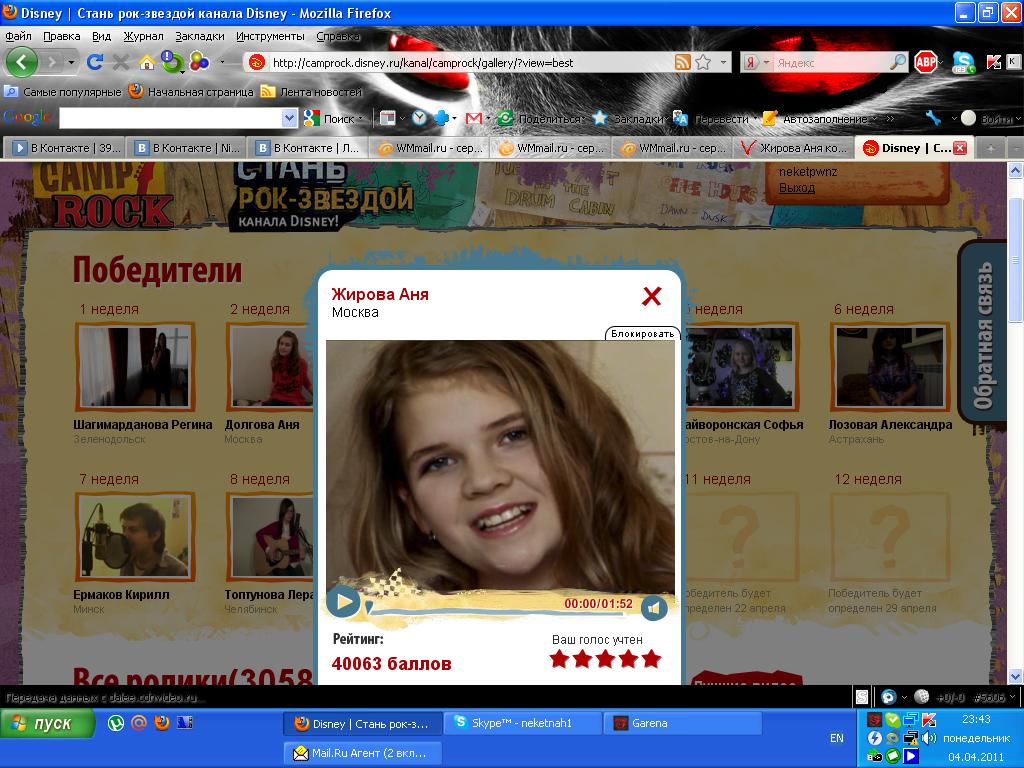The width and height of the screenshot is (1024, 768).
Task: Open the Файл menu
Action: 18,36
